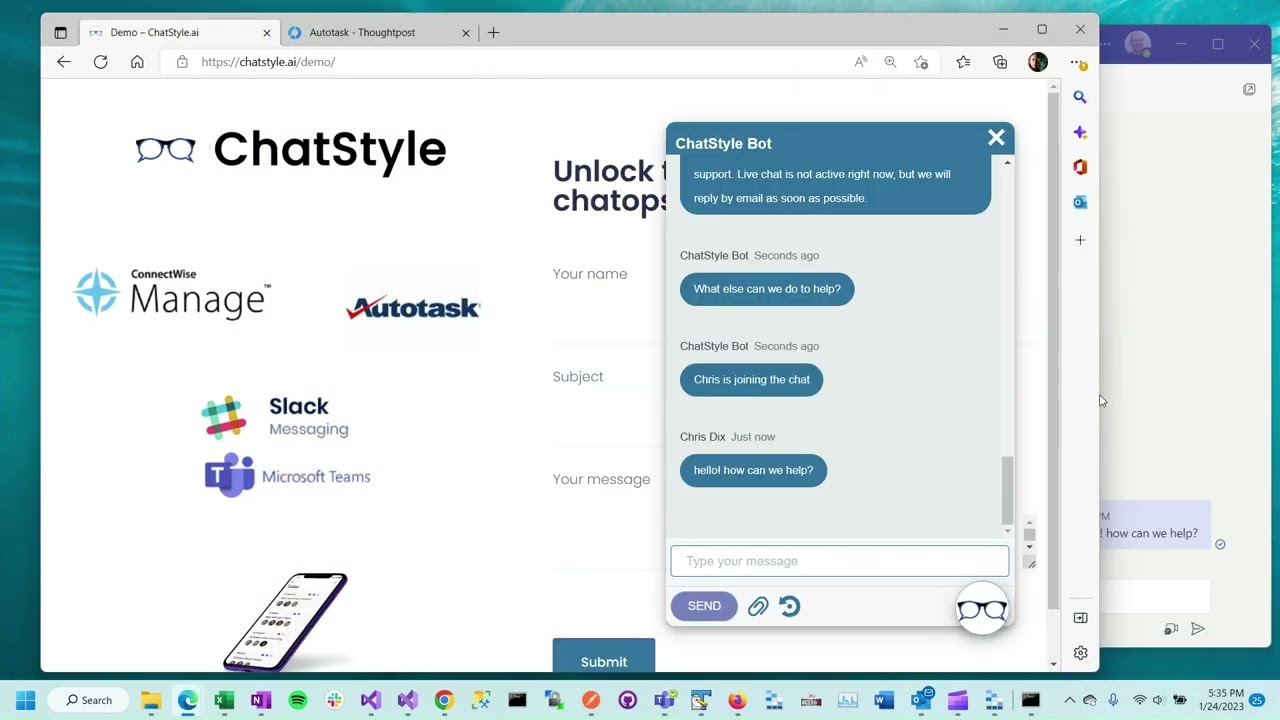Image resolution: width=1280 pixels, height=720 pixels.
Task: Open Edge sidebar Search
Action: tap(1080, 97)
